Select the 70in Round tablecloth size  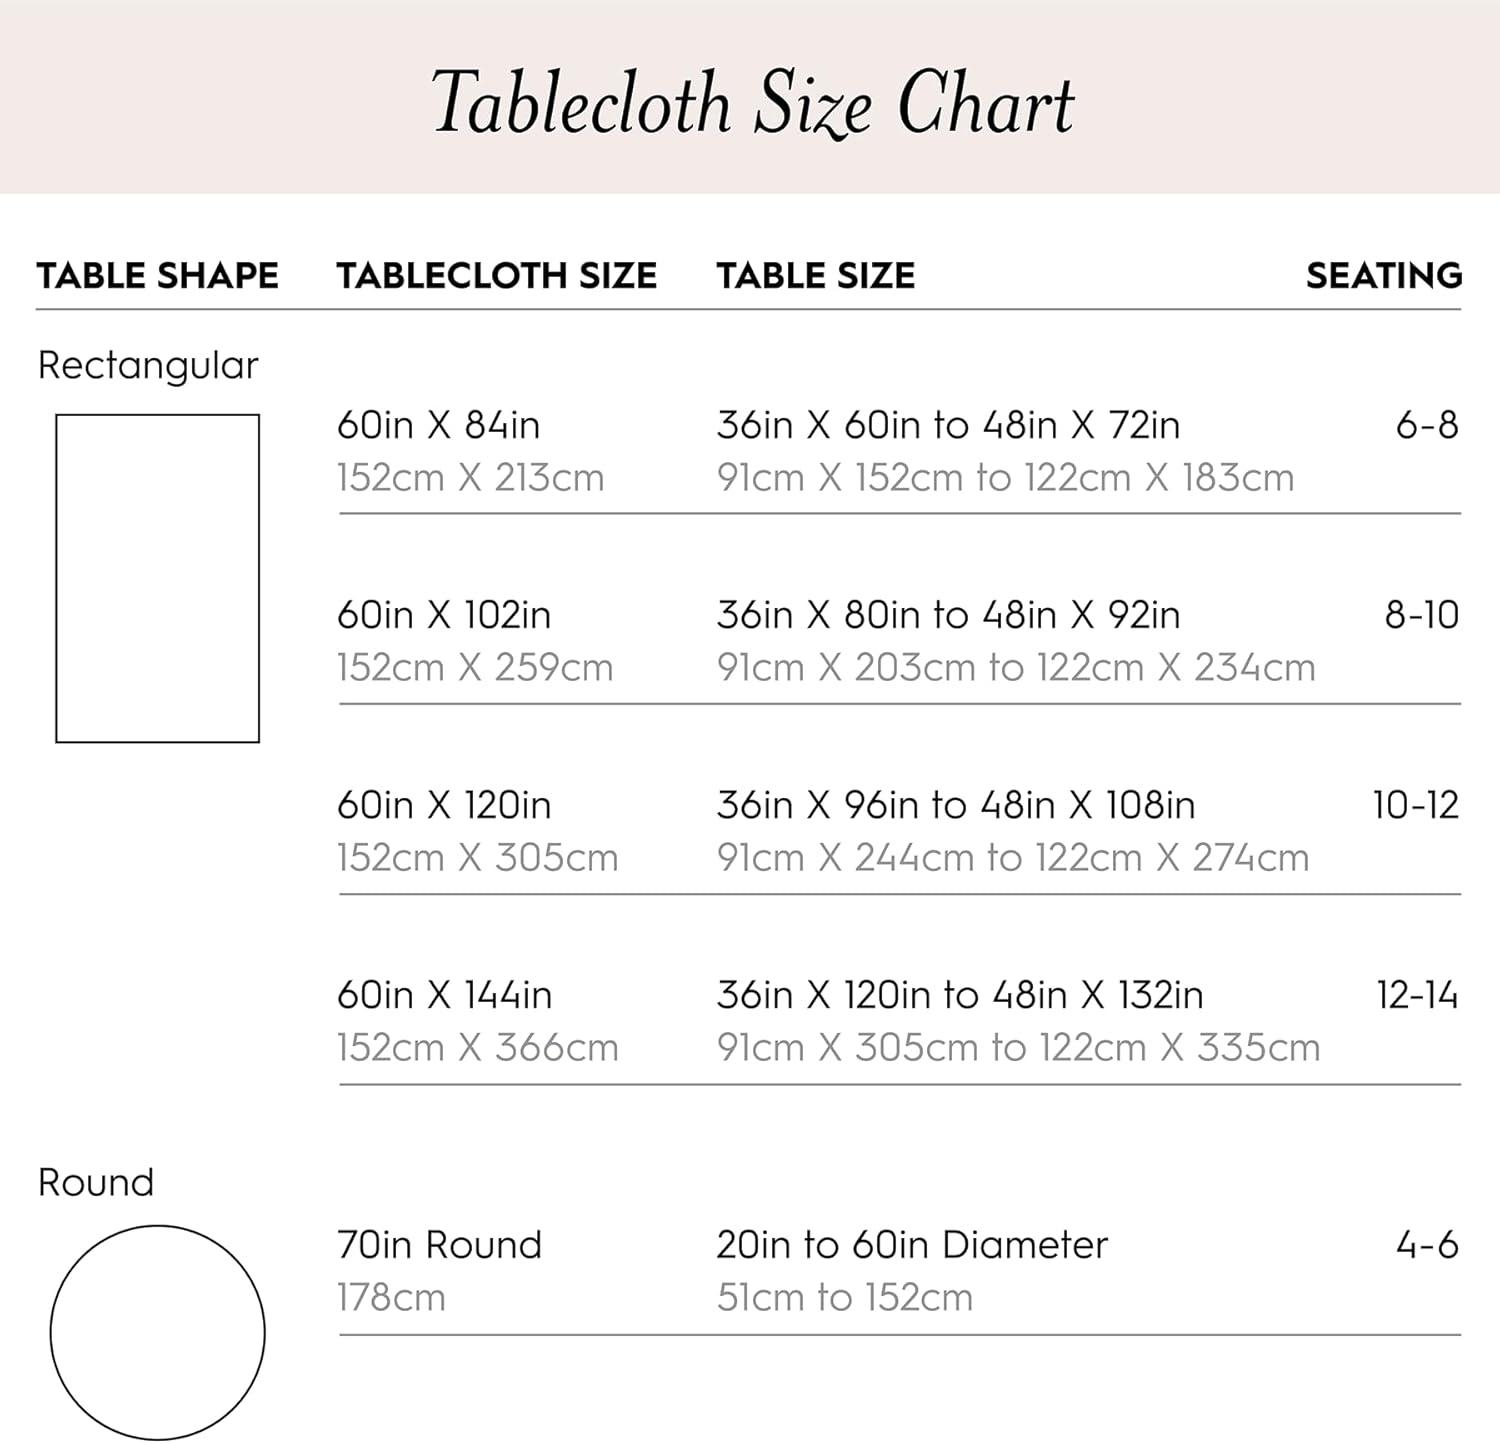tap(439, 1245)
